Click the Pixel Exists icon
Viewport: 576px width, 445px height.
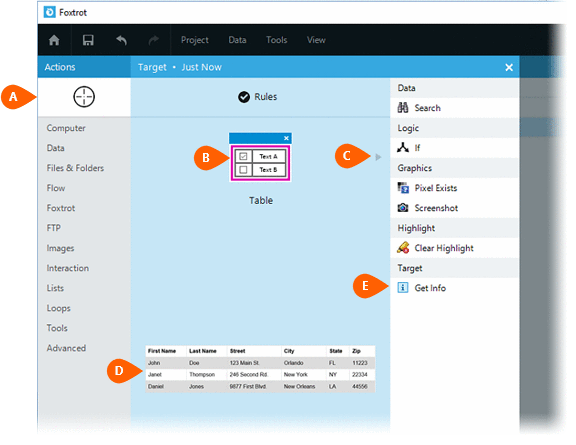(x=403, y=188)
